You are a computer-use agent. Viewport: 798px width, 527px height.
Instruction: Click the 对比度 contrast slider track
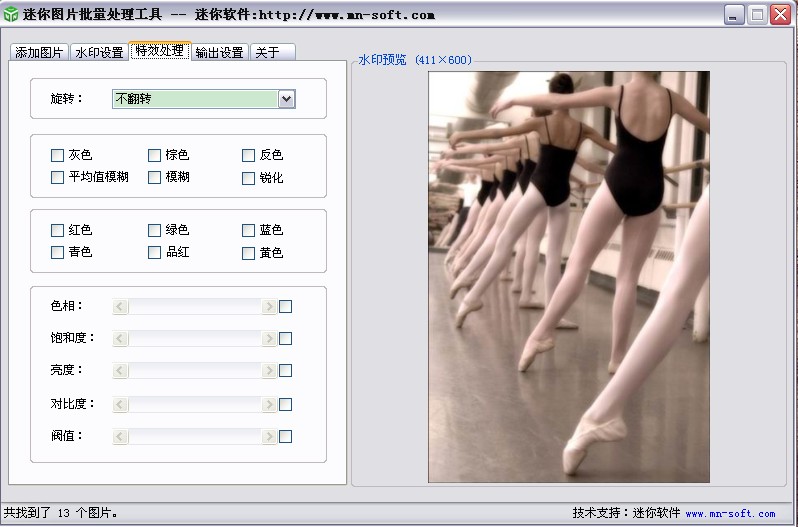(x=194, y=404)
